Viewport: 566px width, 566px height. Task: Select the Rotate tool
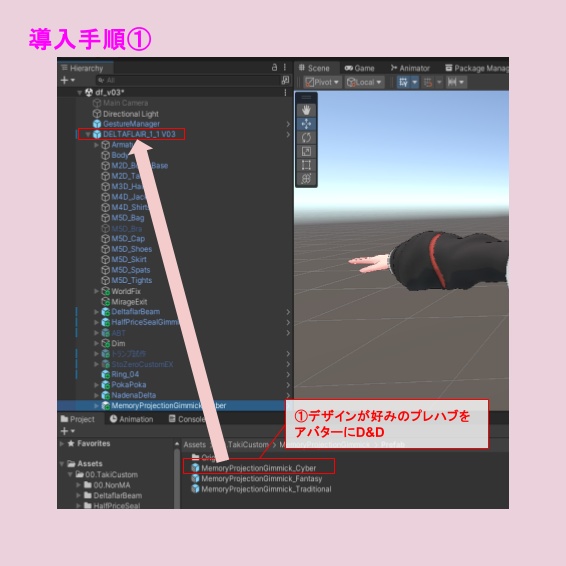(306, 138)
